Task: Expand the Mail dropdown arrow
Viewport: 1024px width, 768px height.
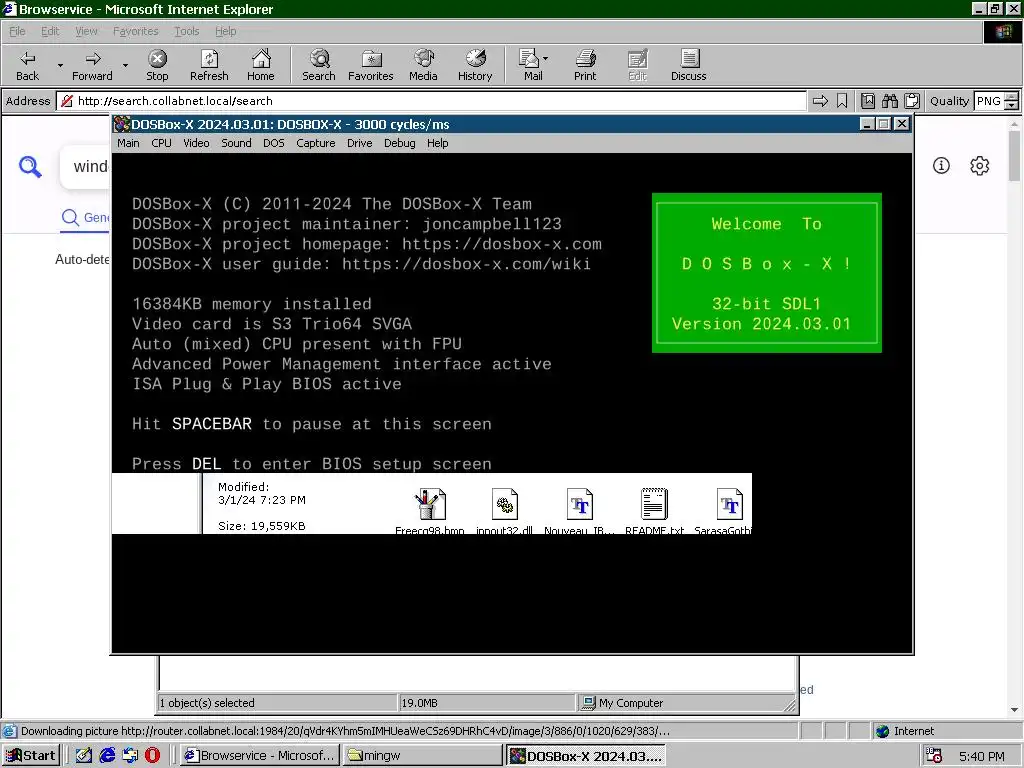Action: coord(546,58)
